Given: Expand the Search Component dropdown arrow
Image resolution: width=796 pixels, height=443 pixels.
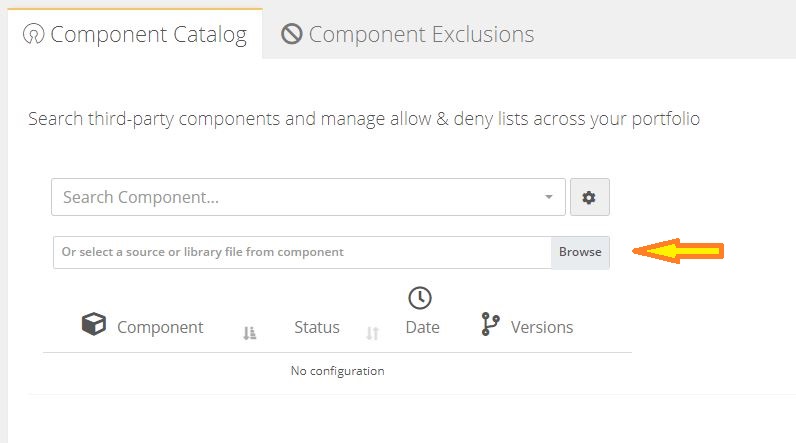Looking at the screenshot, I should (549, 197).
